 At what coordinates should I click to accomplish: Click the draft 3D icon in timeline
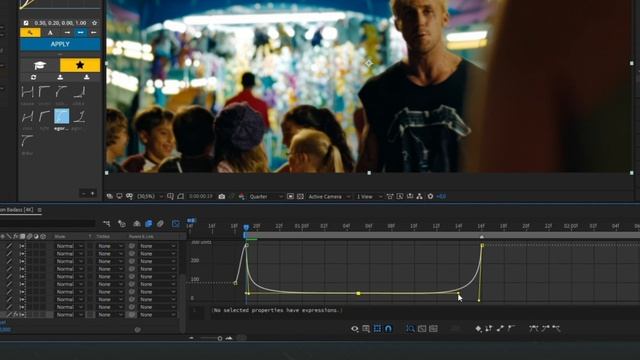(x=122, y=223)
